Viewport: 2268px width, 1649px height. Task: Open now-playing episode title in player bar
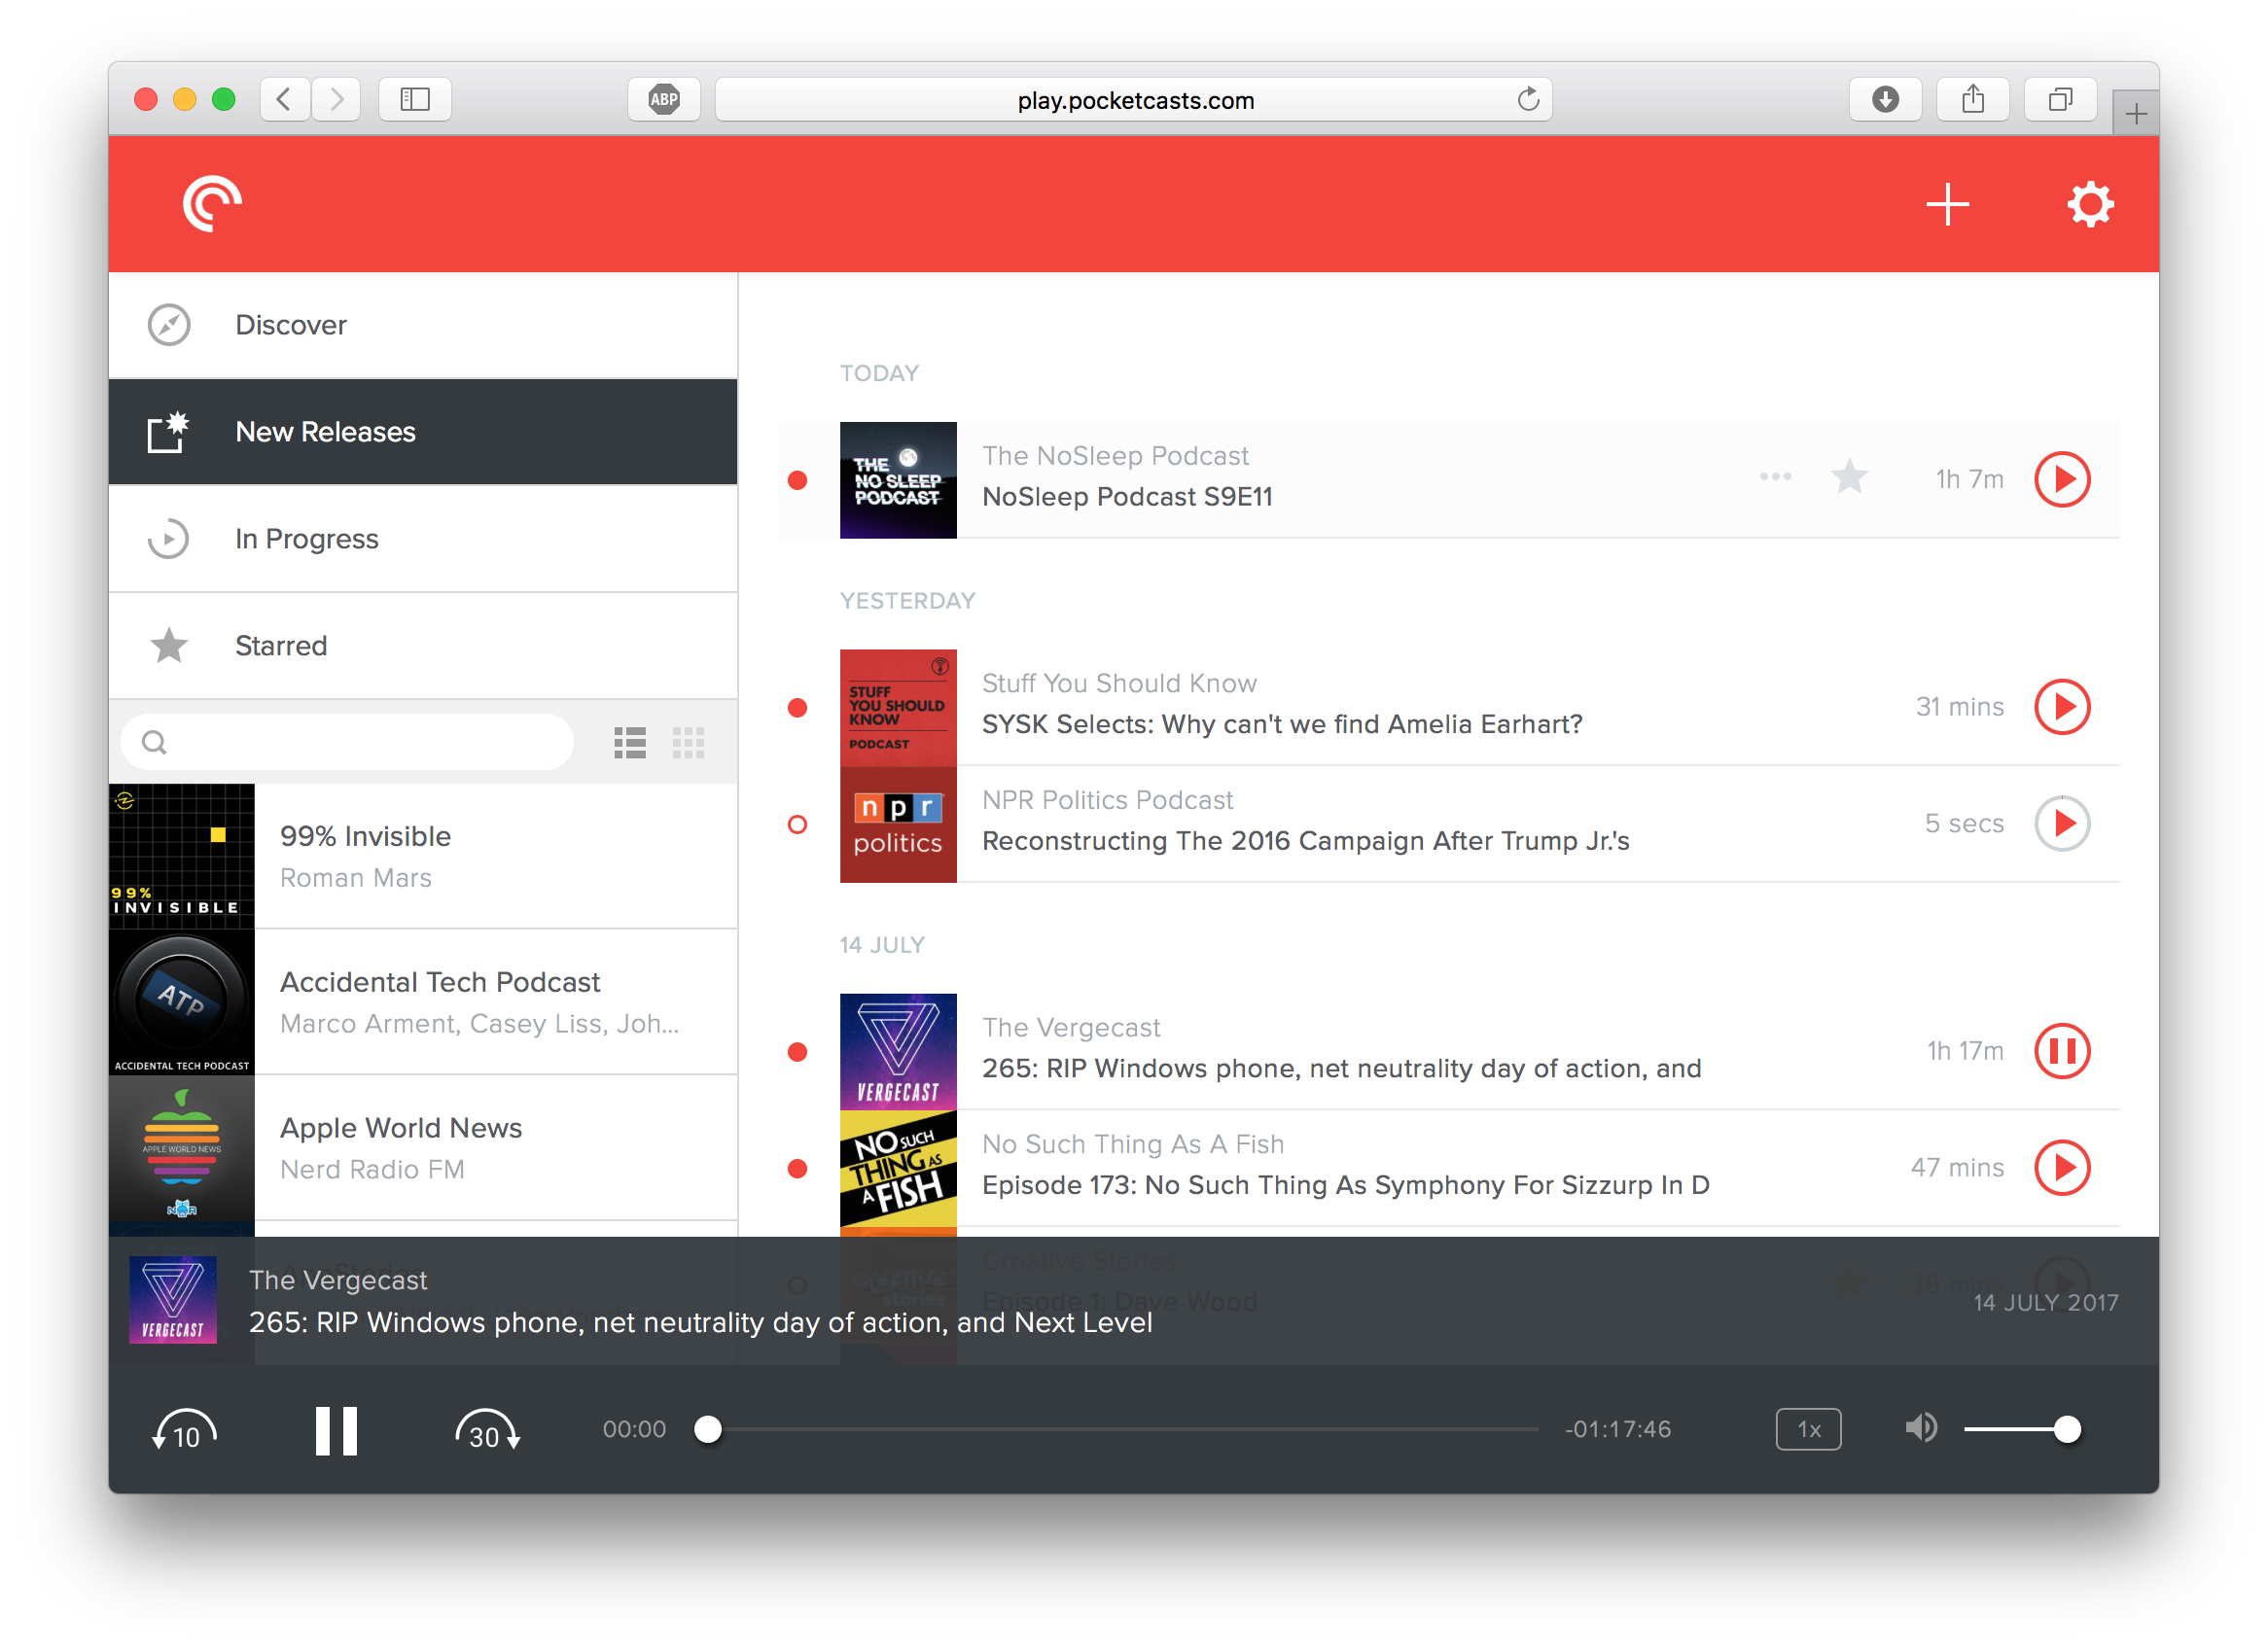700,1323
